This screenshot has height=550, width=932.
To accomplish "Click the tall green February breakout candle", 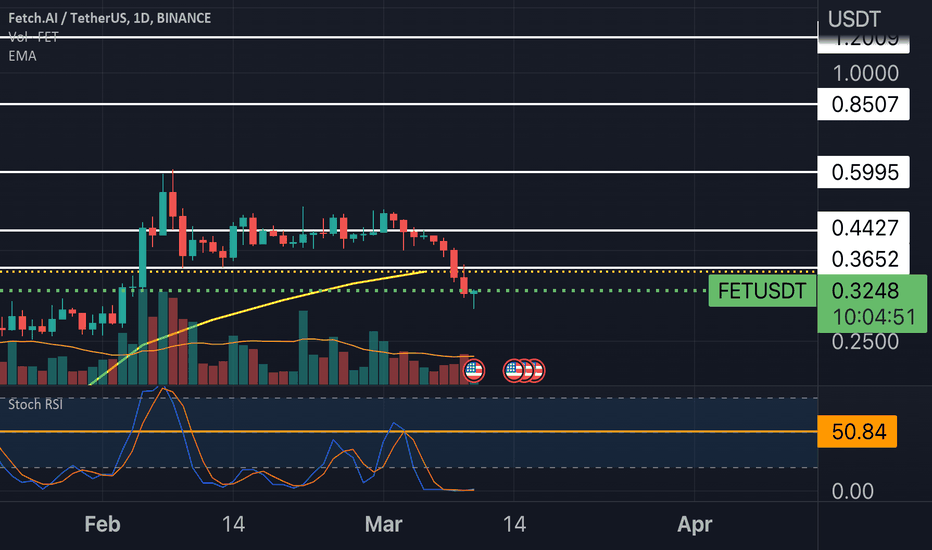I will click(143, 256).
